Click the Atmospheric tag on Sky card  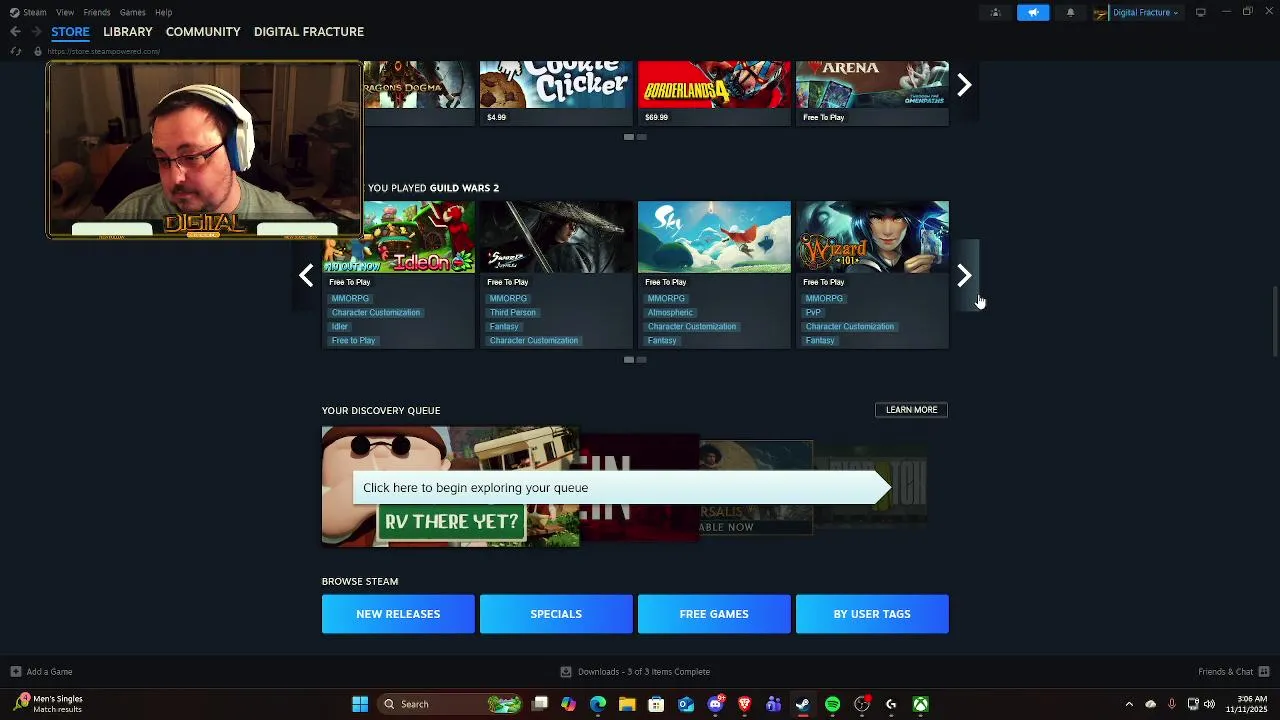pos(670,313)
